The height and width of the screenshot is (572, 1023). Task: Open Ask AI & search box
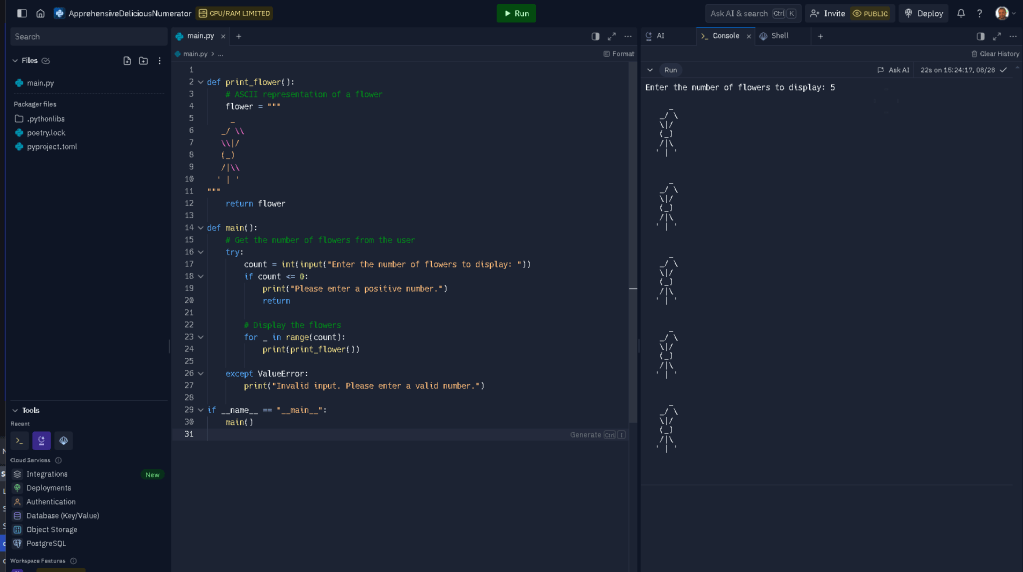[x=753, y=13]
